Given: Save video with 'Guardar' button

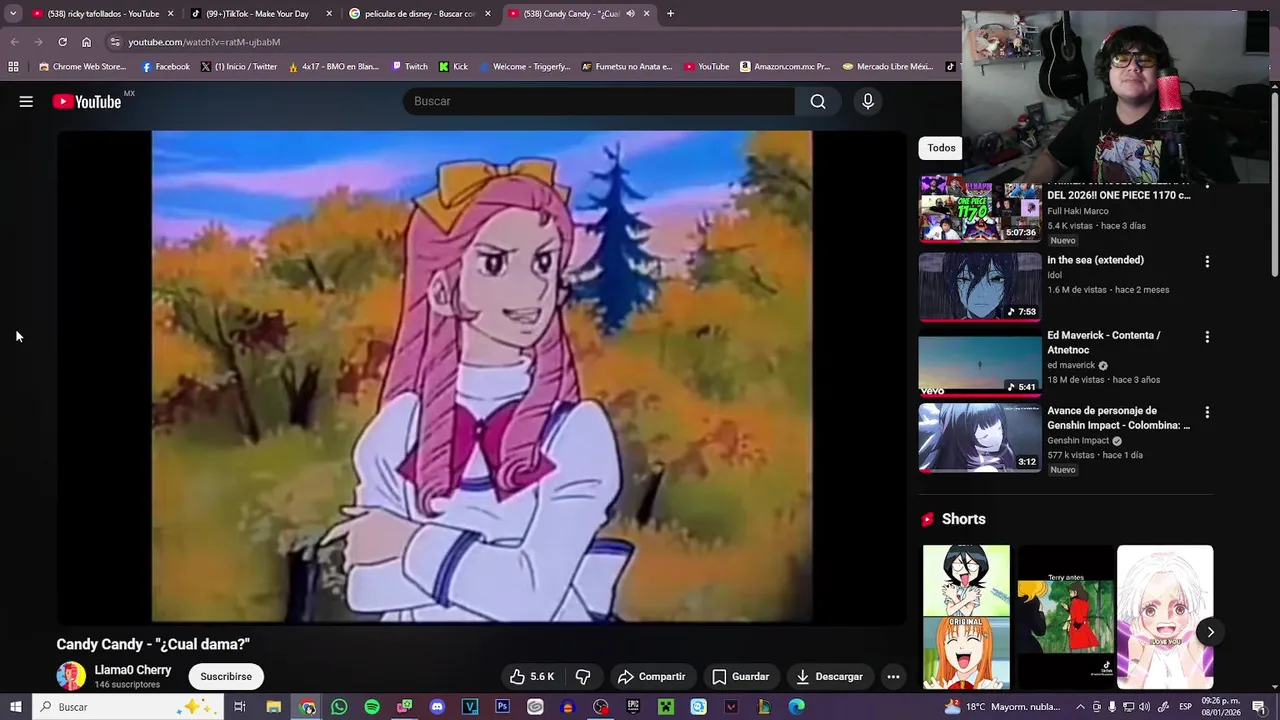Looking at the screenshot, I should click(740, 677).
